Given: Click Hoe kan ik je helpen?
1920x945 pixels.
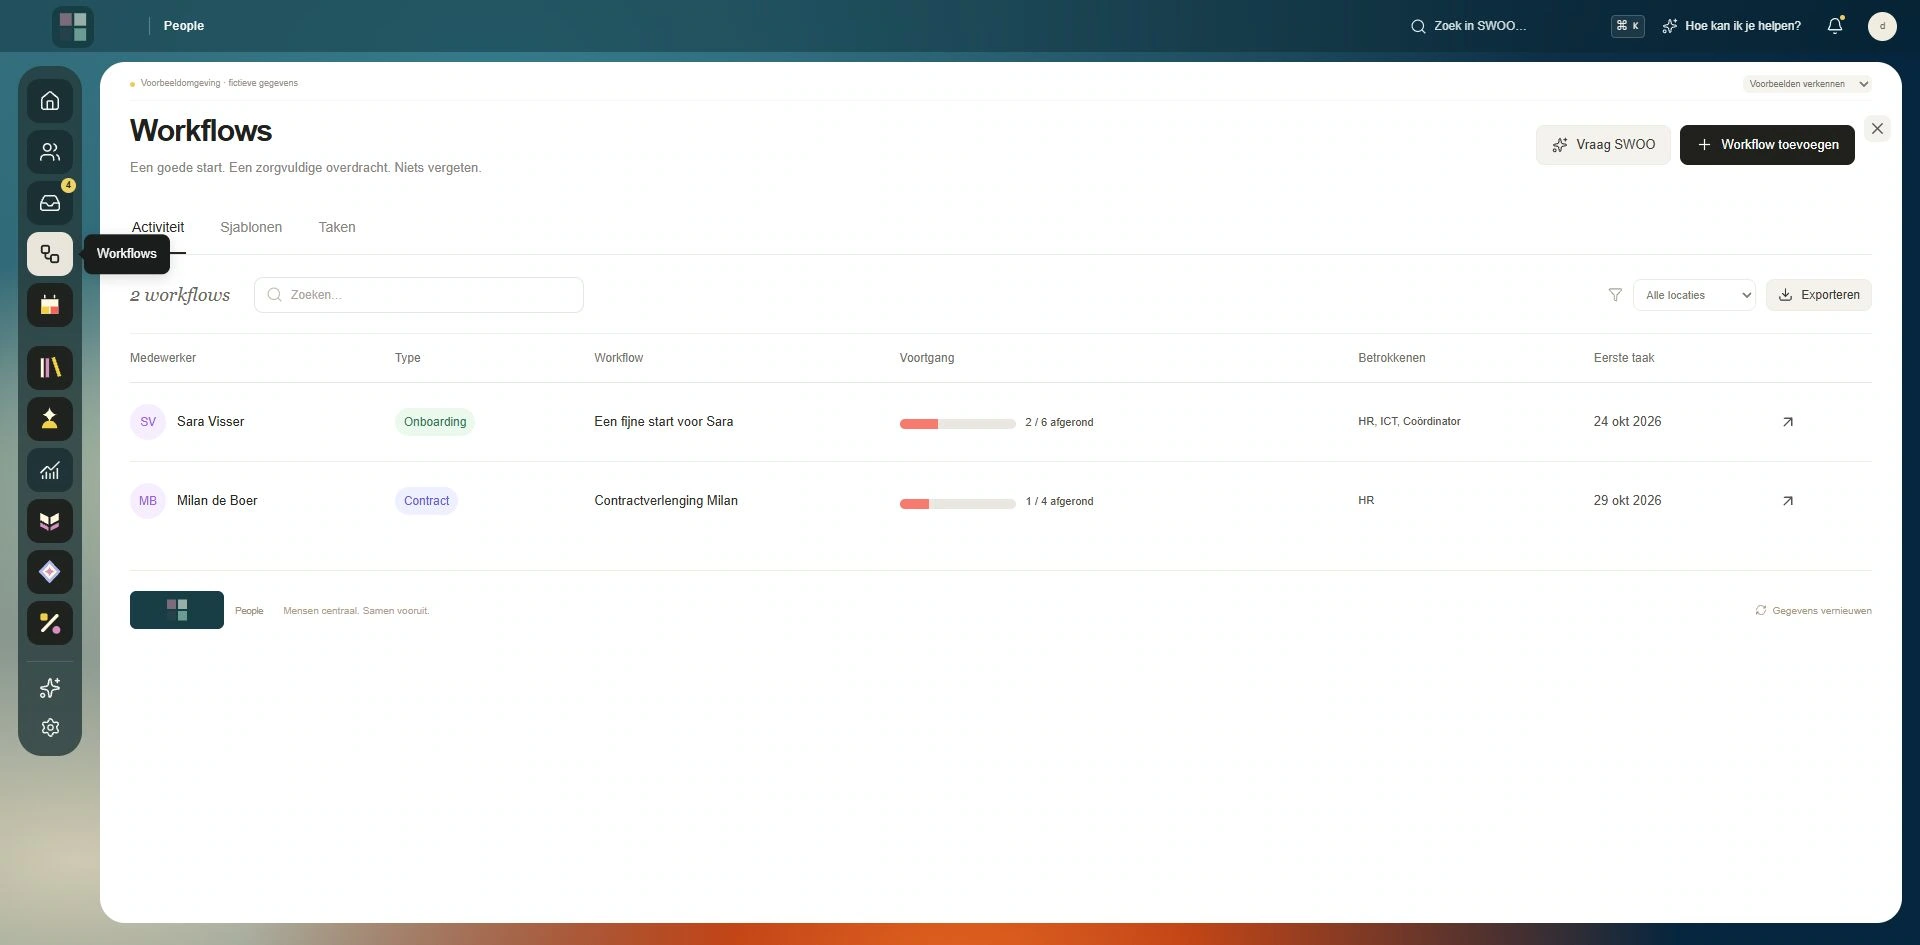Looking at the screenshot, I should click(x=1731, y=26).
